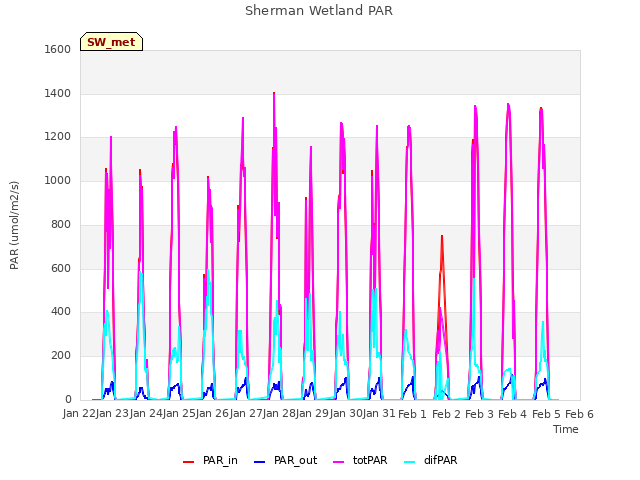Select the chart title Sherman Wetland PAR

319,11
